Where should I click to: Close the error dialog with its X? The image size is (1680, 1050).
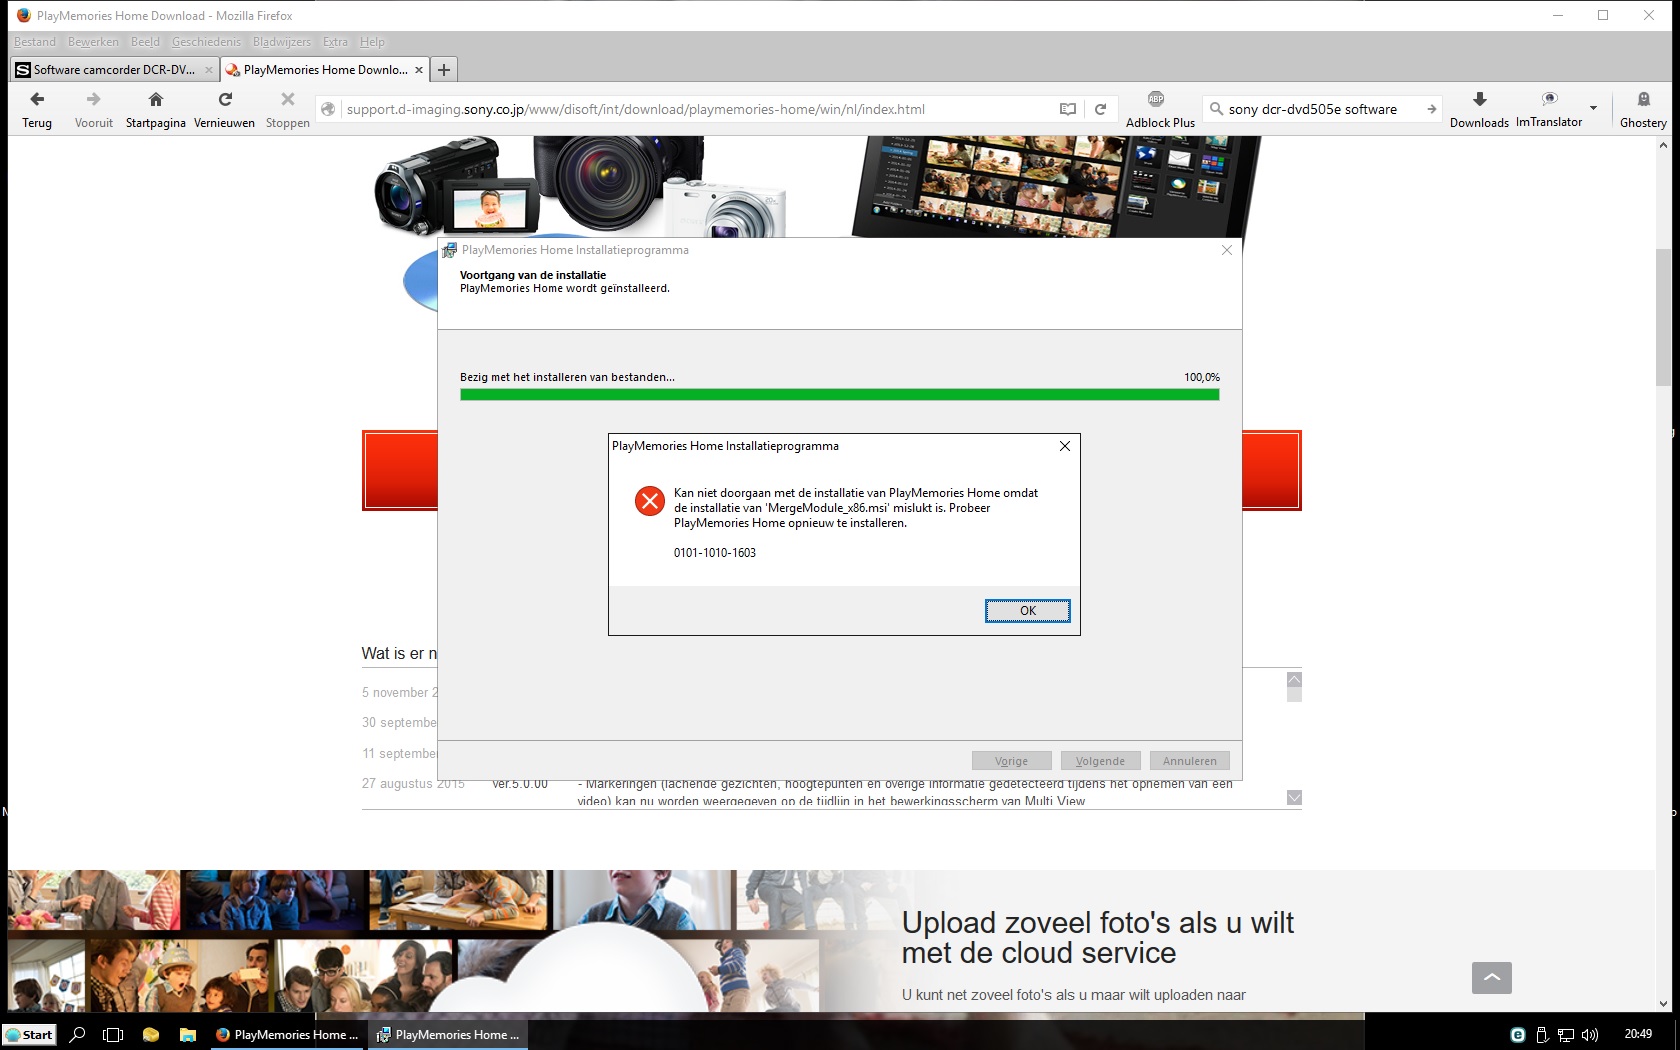coord(1065,446)
